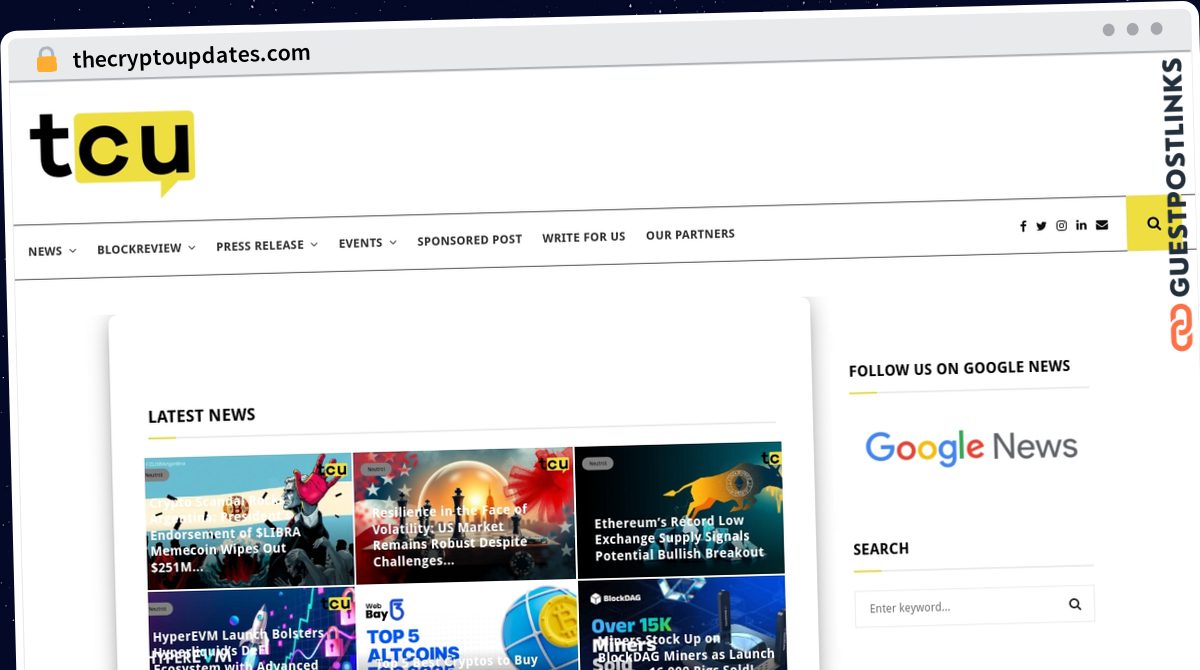Open the Top 5 Altcoins article
Image resolution: width=1200 pixels, height=670 pixels.
pos(466,626)
